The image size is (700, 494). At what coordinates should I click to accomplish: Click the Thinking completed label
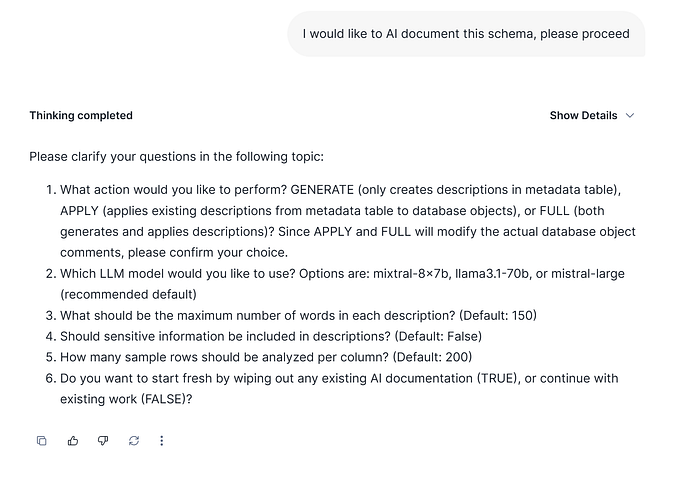tap(81, 115)
